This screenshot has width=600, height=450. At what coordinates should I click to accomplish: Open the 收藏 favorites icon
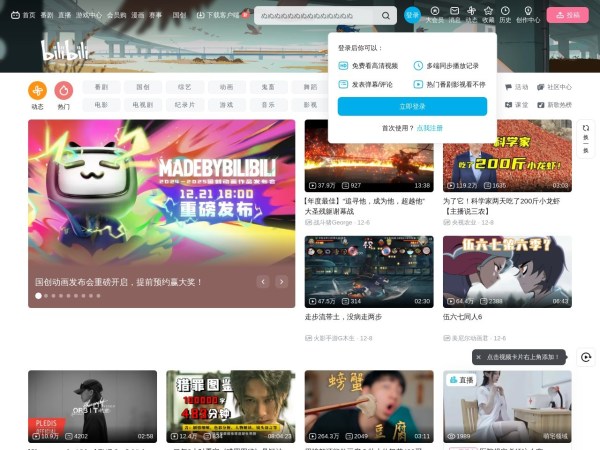click(x=488, y=14)
